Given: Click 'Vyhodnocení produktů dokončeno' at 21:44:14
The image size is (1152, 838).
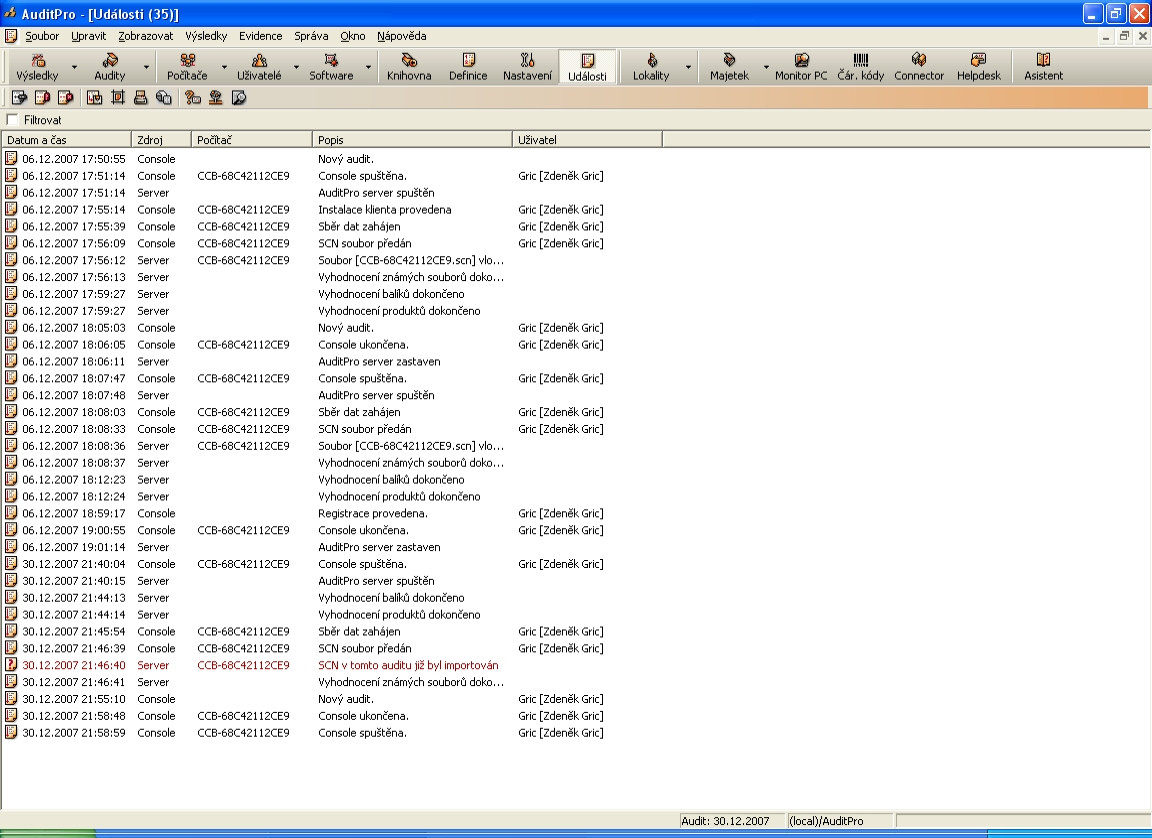Looking at the screenshot, I should (399, 615).
